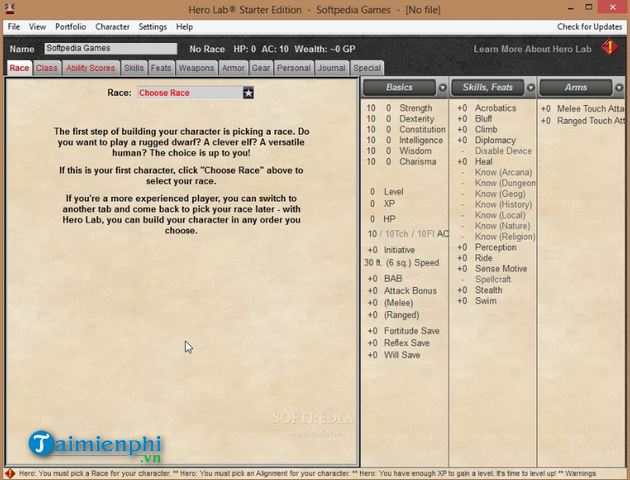Screen dimensions: 630x480
Task: Expand the Skills, Feats panel arrow
Action: pos(531,88)
